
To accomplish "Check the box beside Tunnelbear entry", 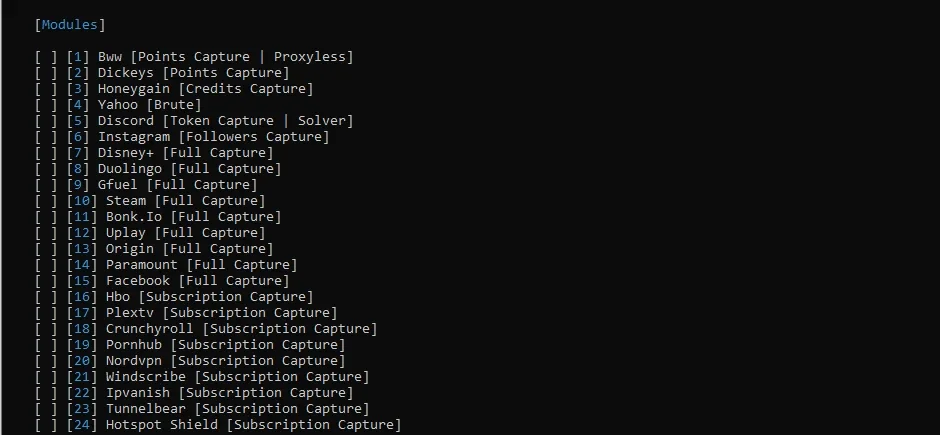I will click(46, 409).
